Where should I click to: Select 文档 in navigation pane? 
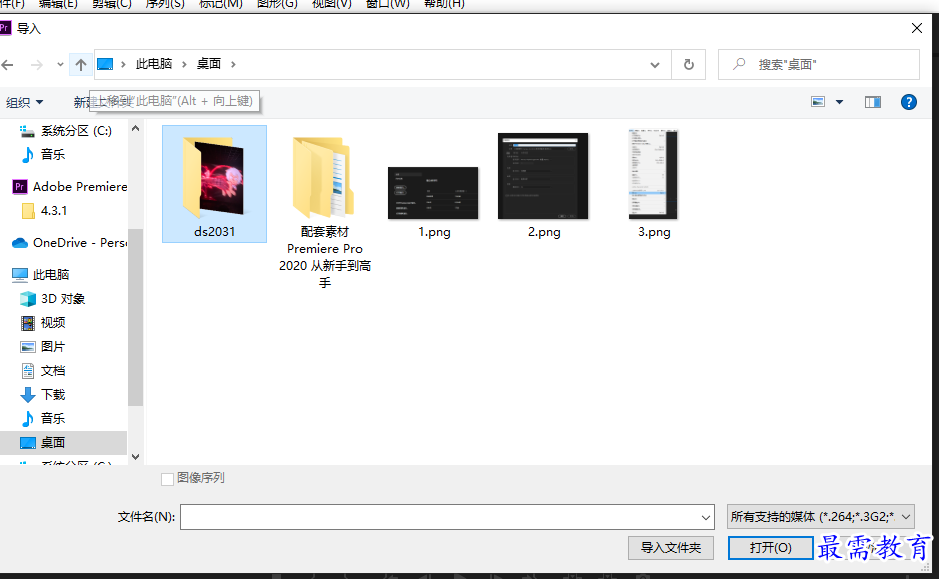[43, 371]
